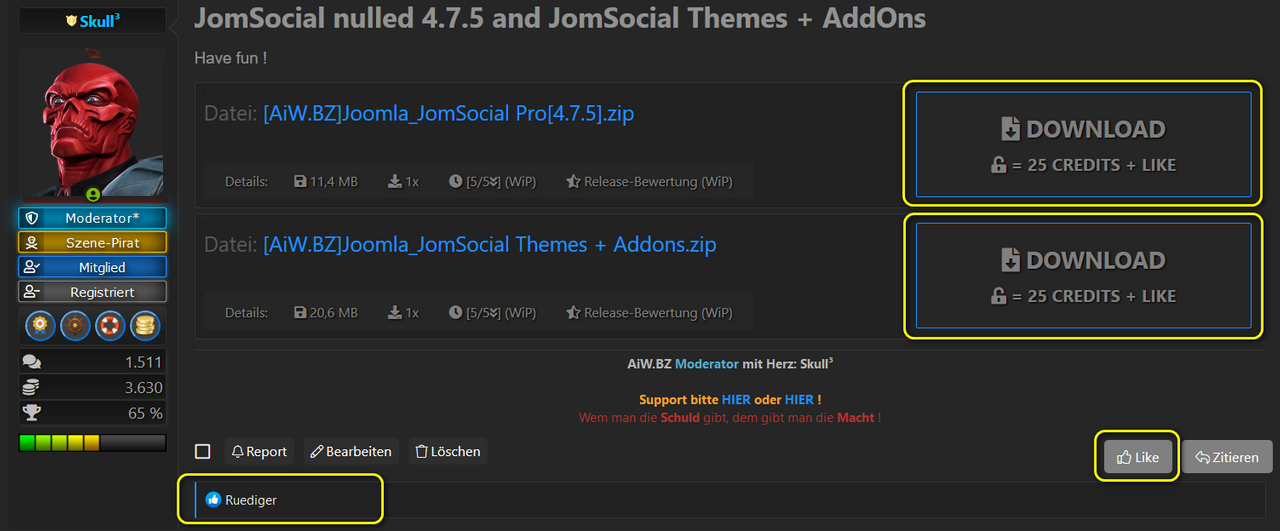Click the credits value 3.630

coord(144,387)
